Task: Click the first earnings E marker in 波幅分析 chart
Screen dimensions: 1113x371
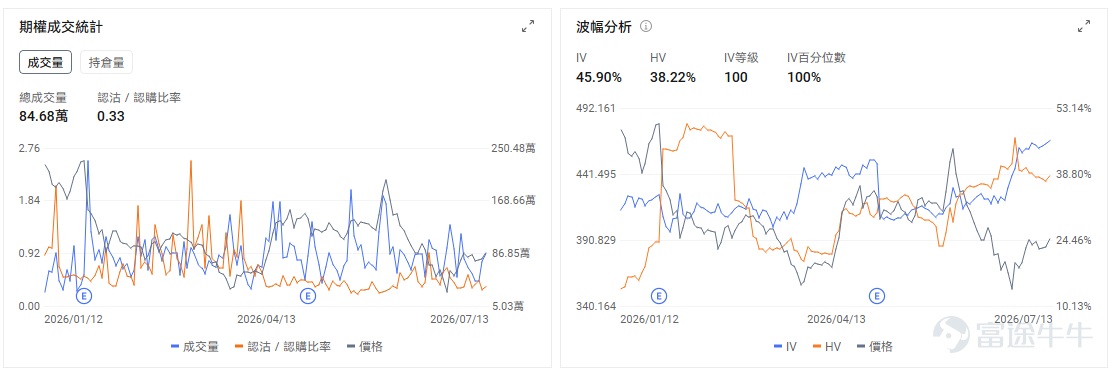Action: (x=659, y=295)
